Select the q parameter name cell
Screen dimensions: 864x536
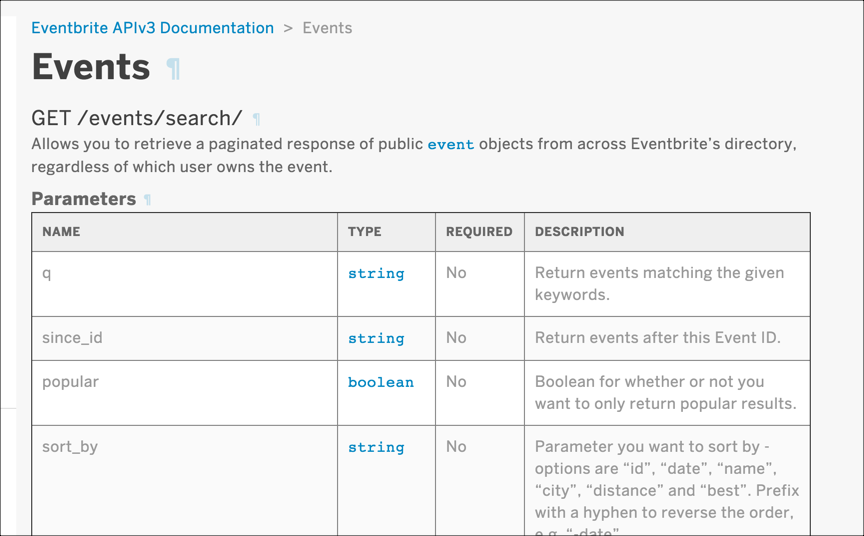(47, 273)
